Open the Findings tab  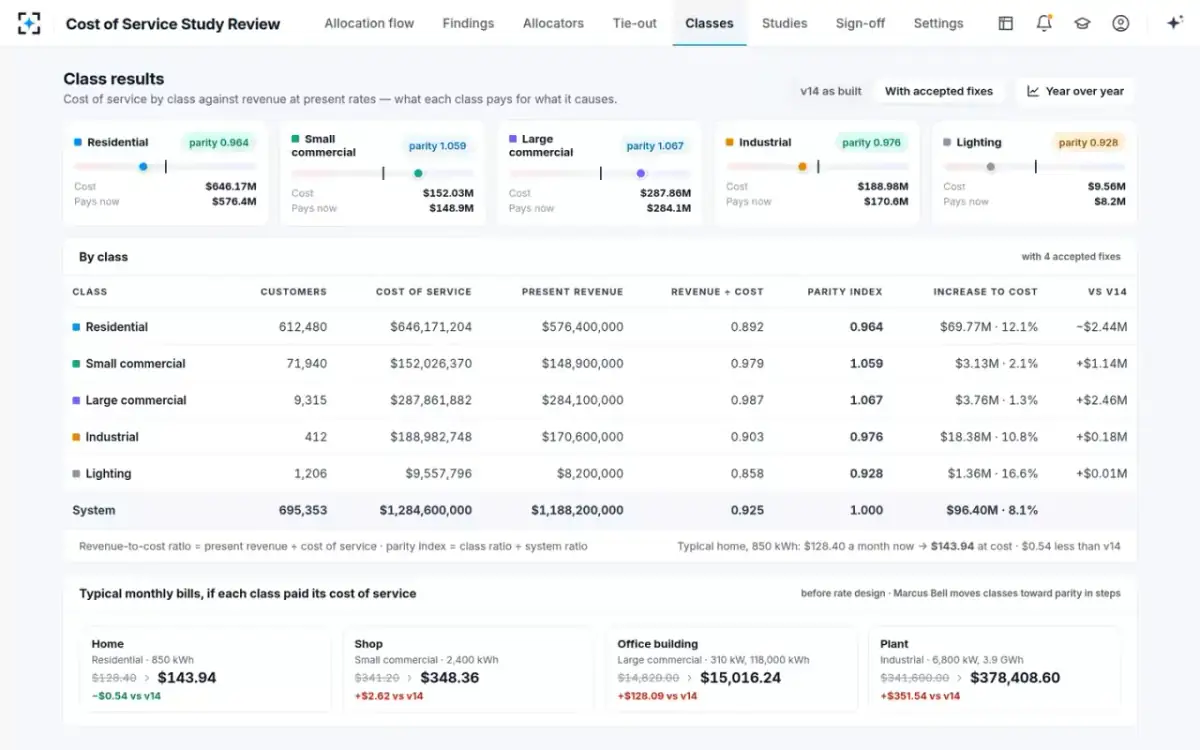(x=468, y=23)
